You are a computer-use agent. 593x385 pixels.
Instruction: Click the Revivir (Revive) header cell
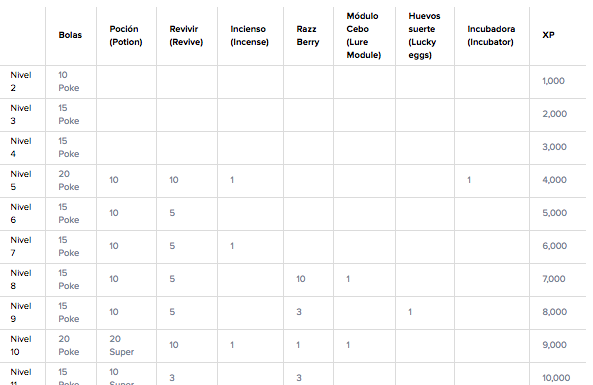186,36
